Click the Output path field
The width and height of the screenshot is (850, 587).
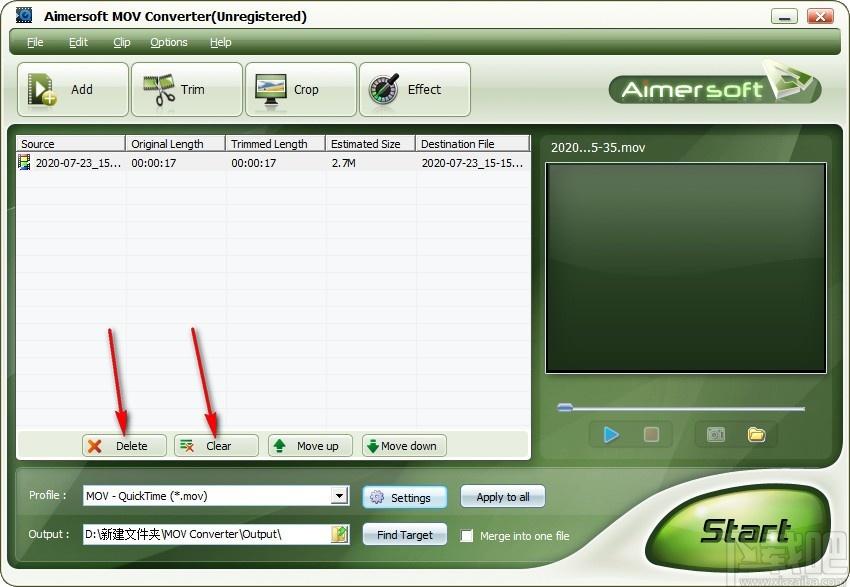(x=207, y=534)
